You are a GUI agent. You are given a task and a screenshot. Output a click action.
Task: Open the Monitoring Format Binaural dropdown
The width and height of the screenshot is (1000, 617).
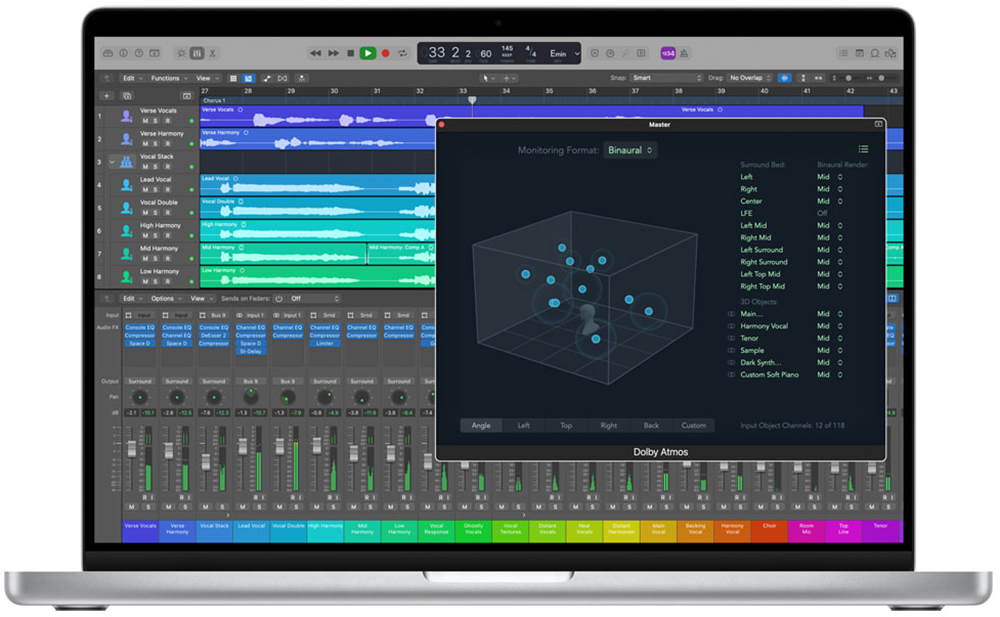(630, 150)
